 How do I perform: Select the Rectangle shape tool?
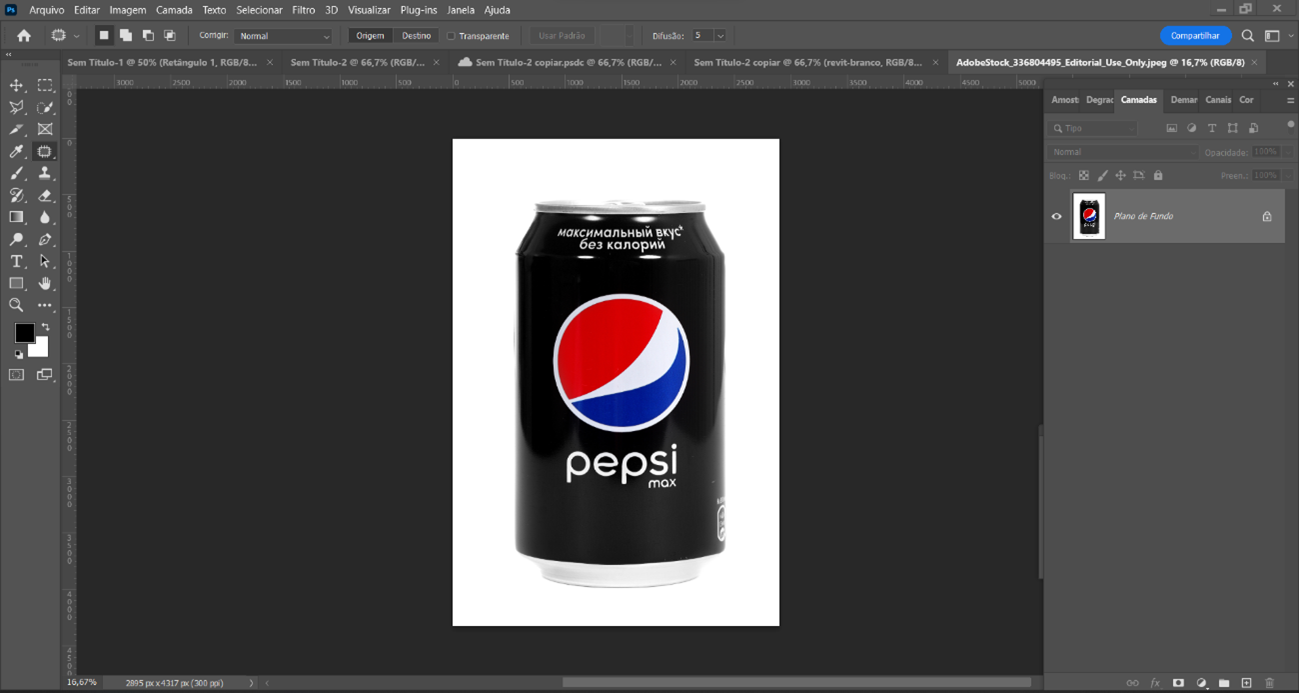pos(17,283)
